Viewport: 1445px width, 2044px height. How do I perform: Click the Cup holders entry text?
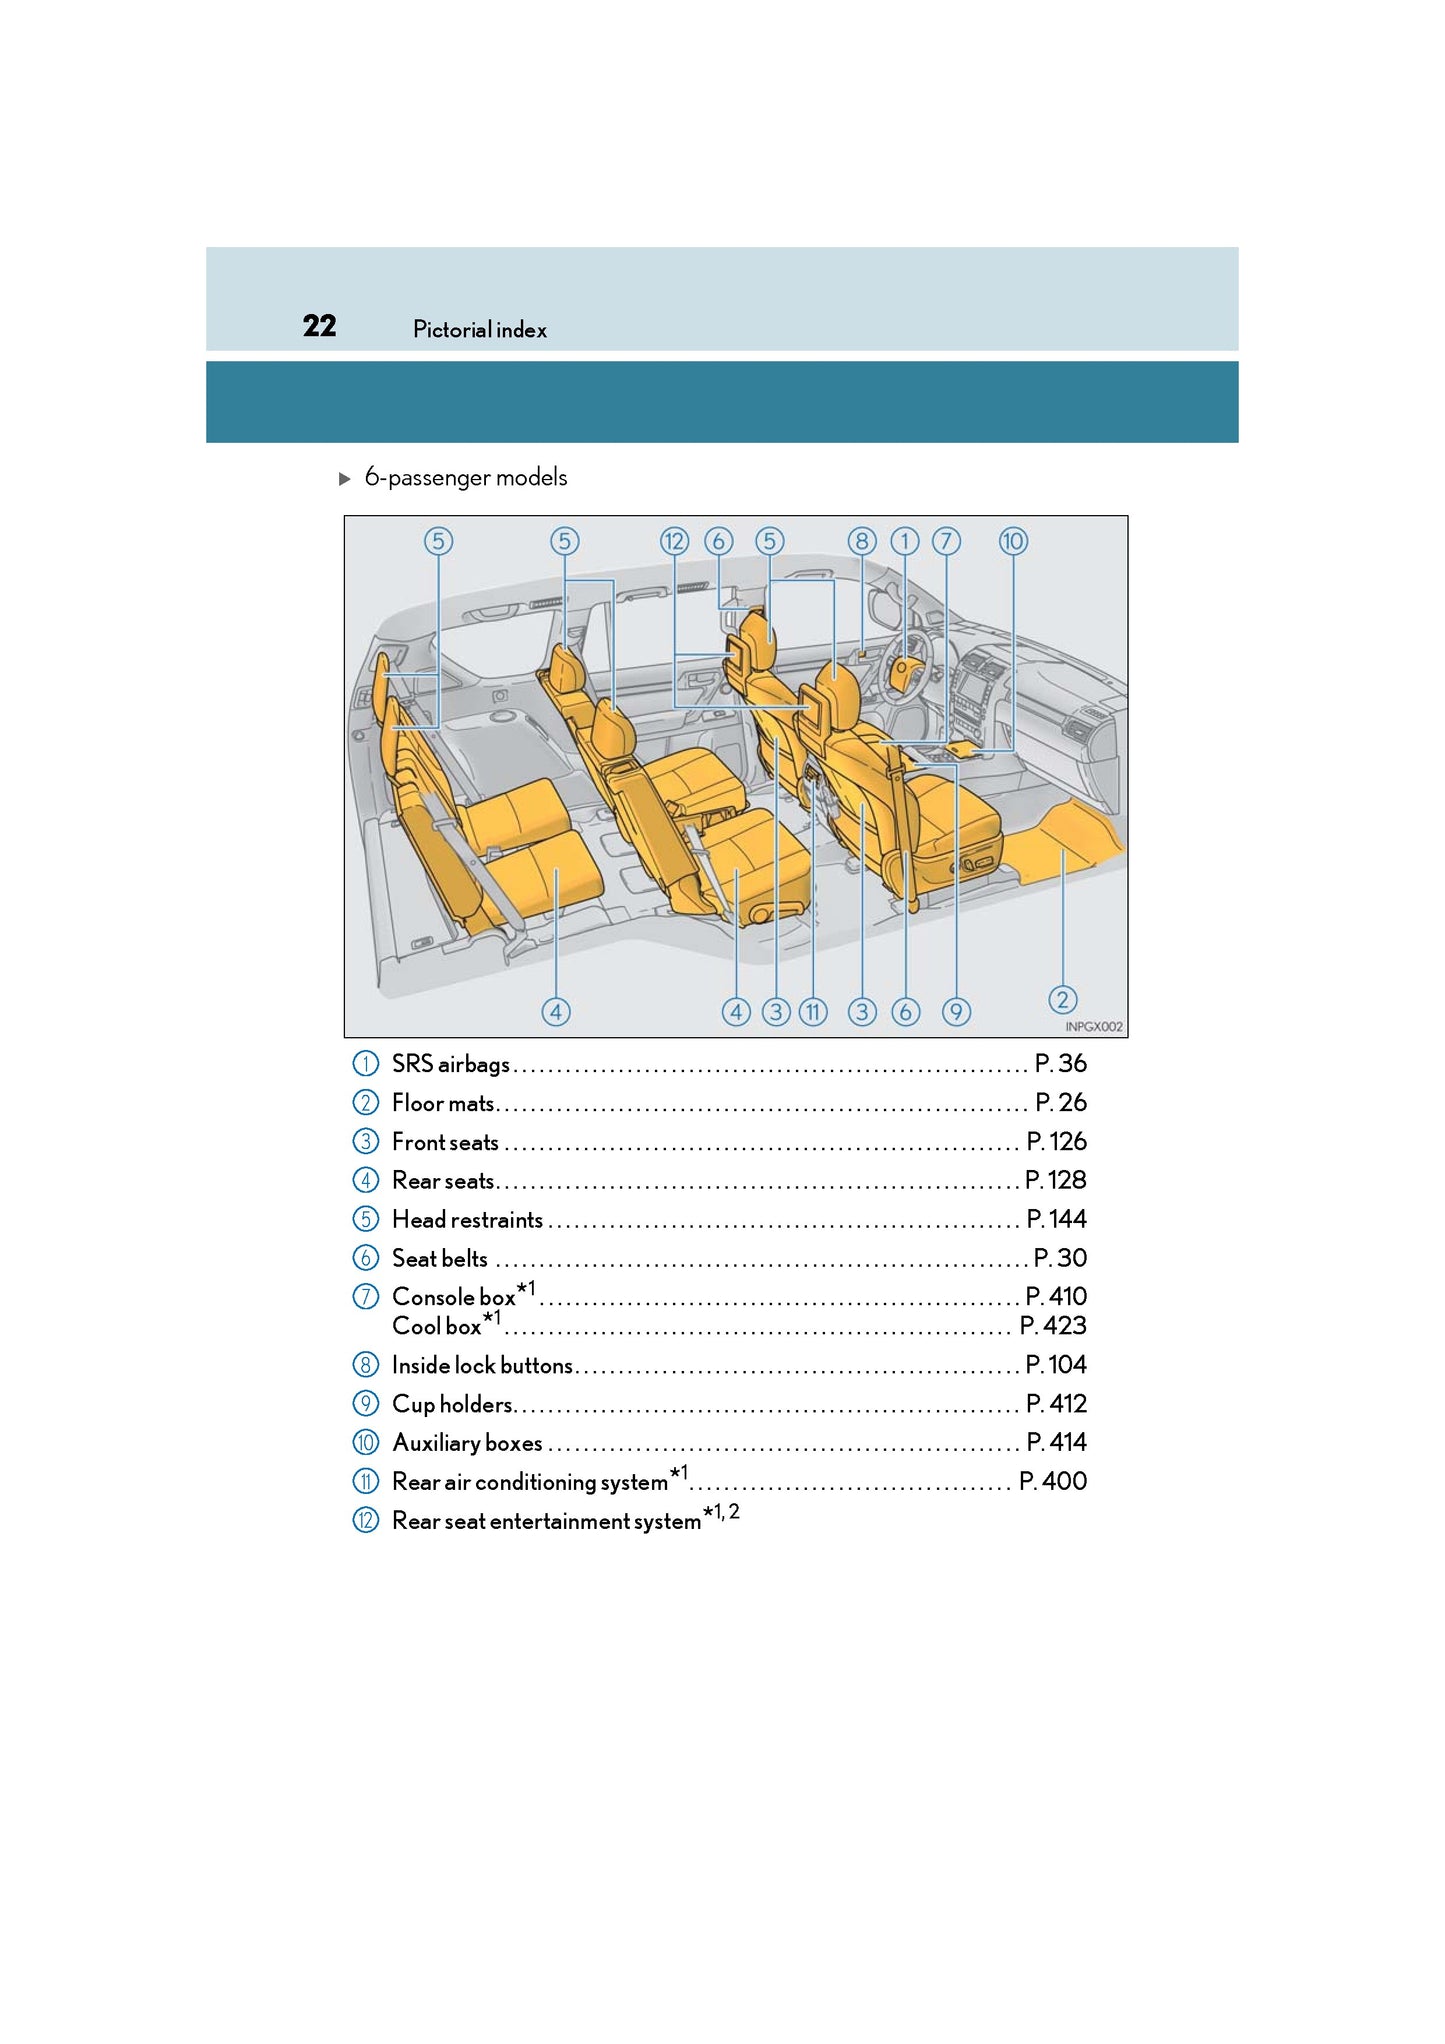(x=452, y=1404)
